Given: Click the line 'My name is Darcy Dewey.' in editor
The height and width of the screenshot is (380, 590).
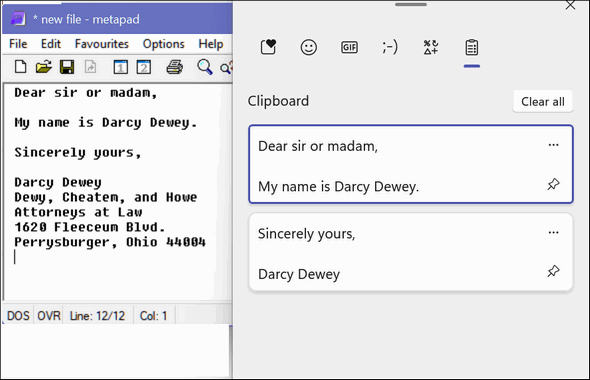Looking at the screenshot, I should 106,123.
